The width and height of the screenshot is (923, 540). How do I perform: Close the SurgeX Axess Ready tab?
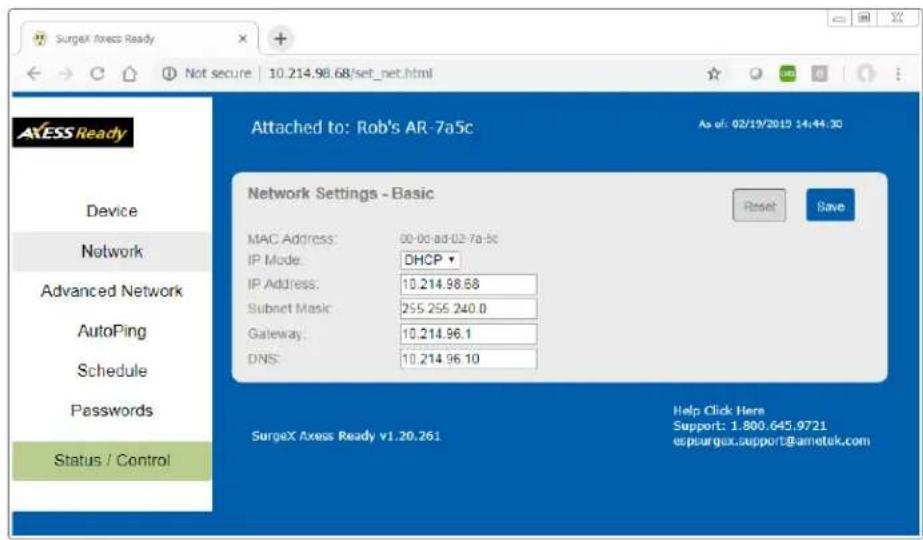[242, 39]
